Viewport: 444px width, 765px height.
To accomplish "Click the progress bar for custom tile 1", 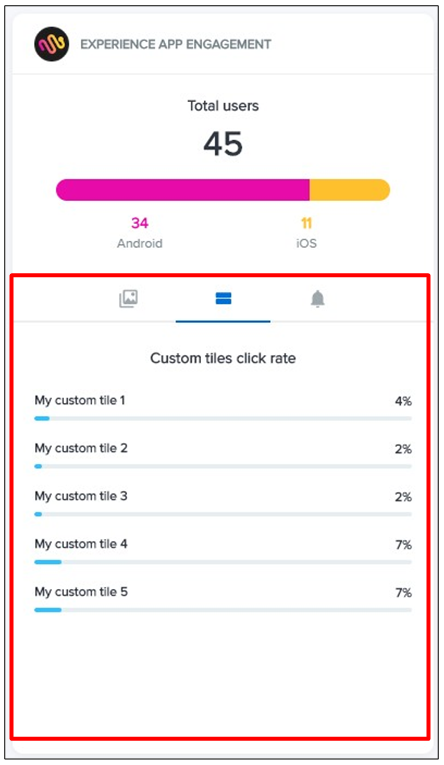I will (223, 419).
